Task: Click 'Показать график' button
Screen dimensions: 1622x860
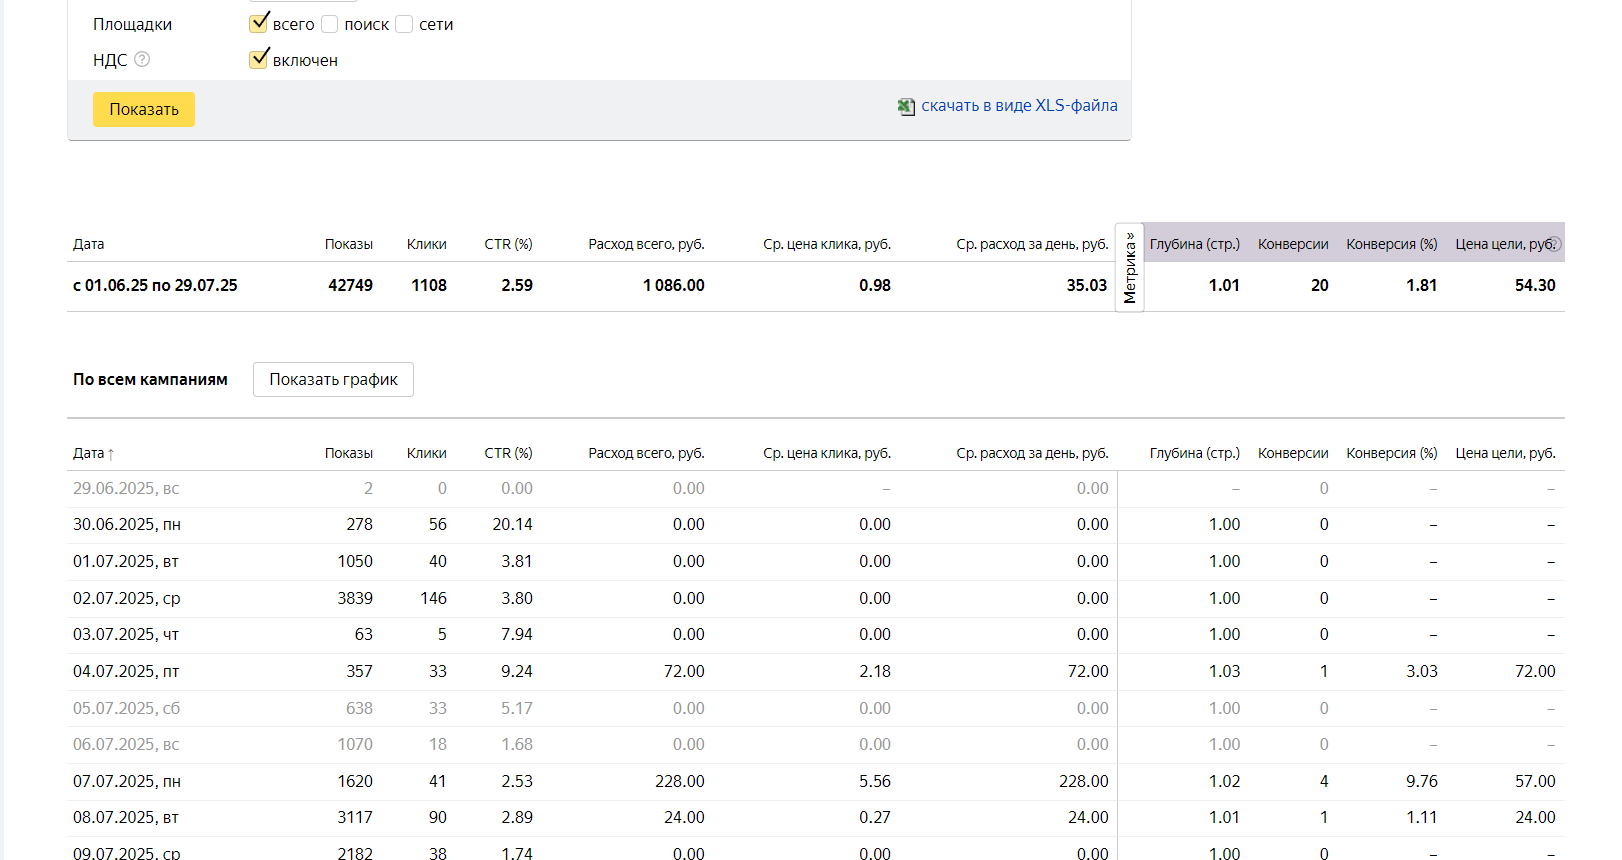Action: pos(333,379)
